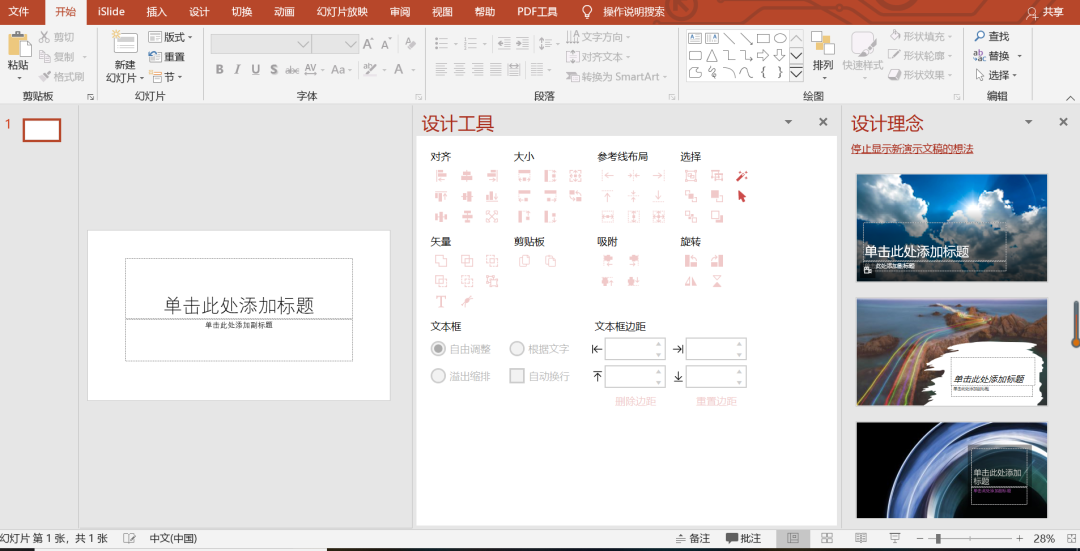Click the first shape merge icon under 矢量
This screenshot has height=551, width=1080.
tap(441, 261)
